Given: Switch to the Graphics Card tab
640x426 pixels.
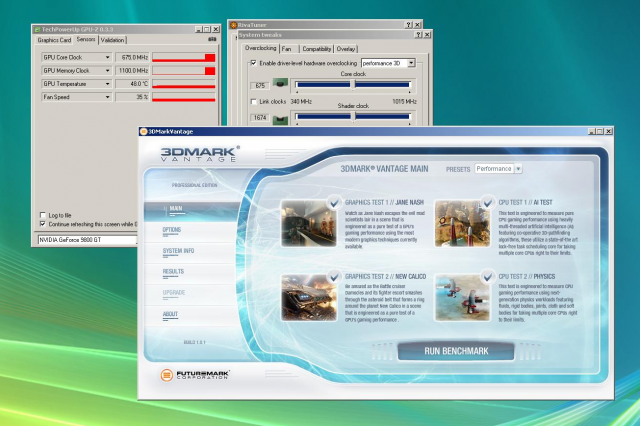Looking at the screenshot, I should coord(54,40).
